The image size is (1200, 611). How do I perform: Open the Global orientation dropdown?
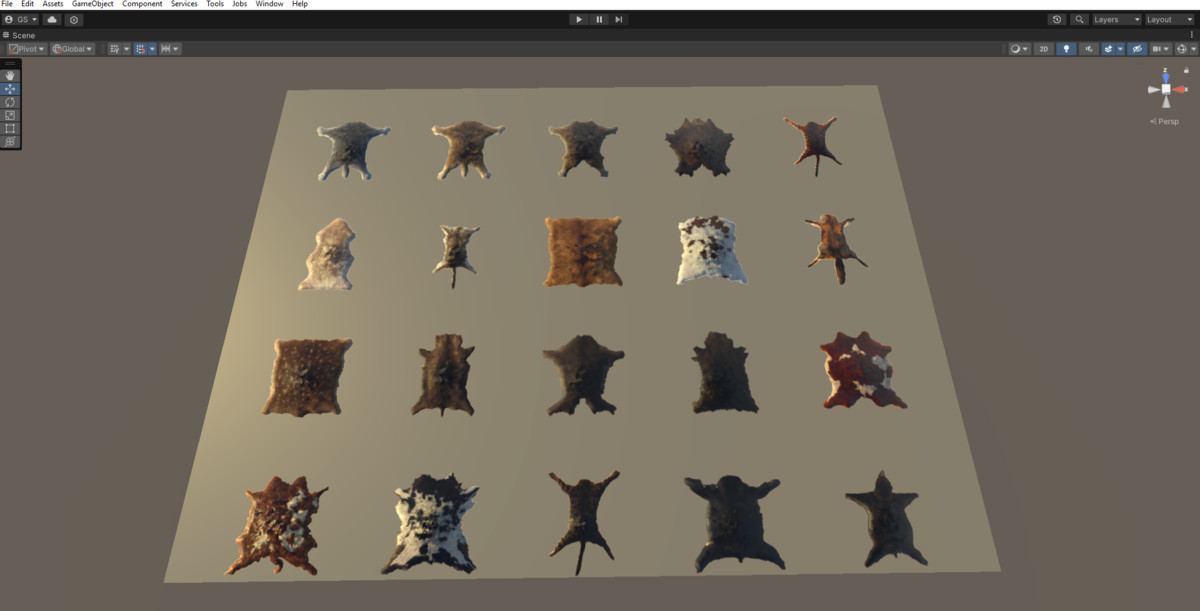[x=72, y=48]
